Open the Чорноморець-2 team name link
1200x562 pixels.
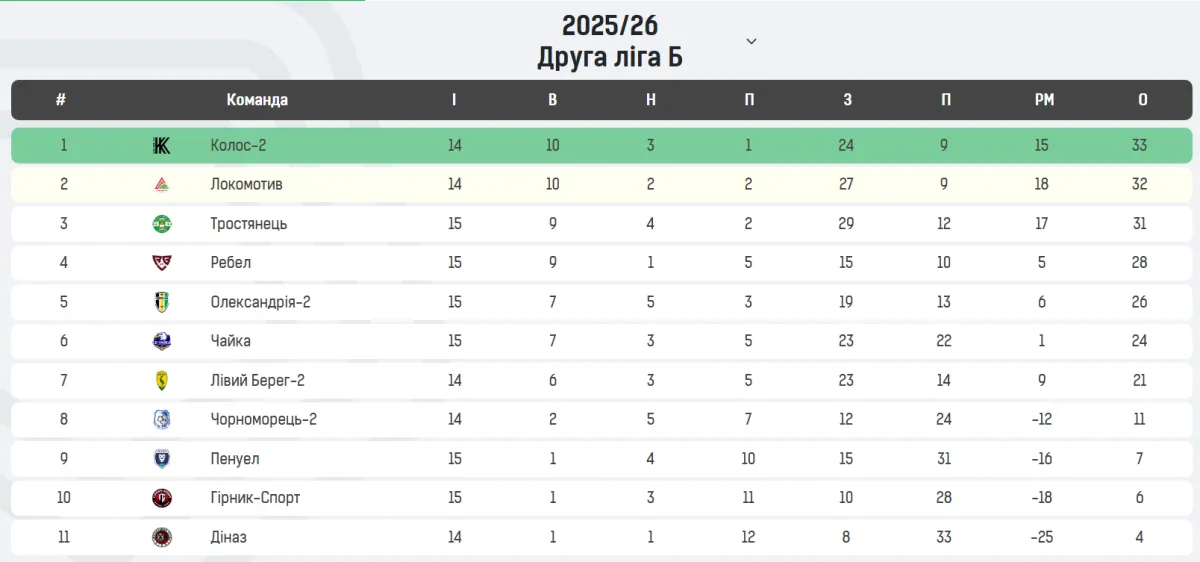click(x=263, y=419)
